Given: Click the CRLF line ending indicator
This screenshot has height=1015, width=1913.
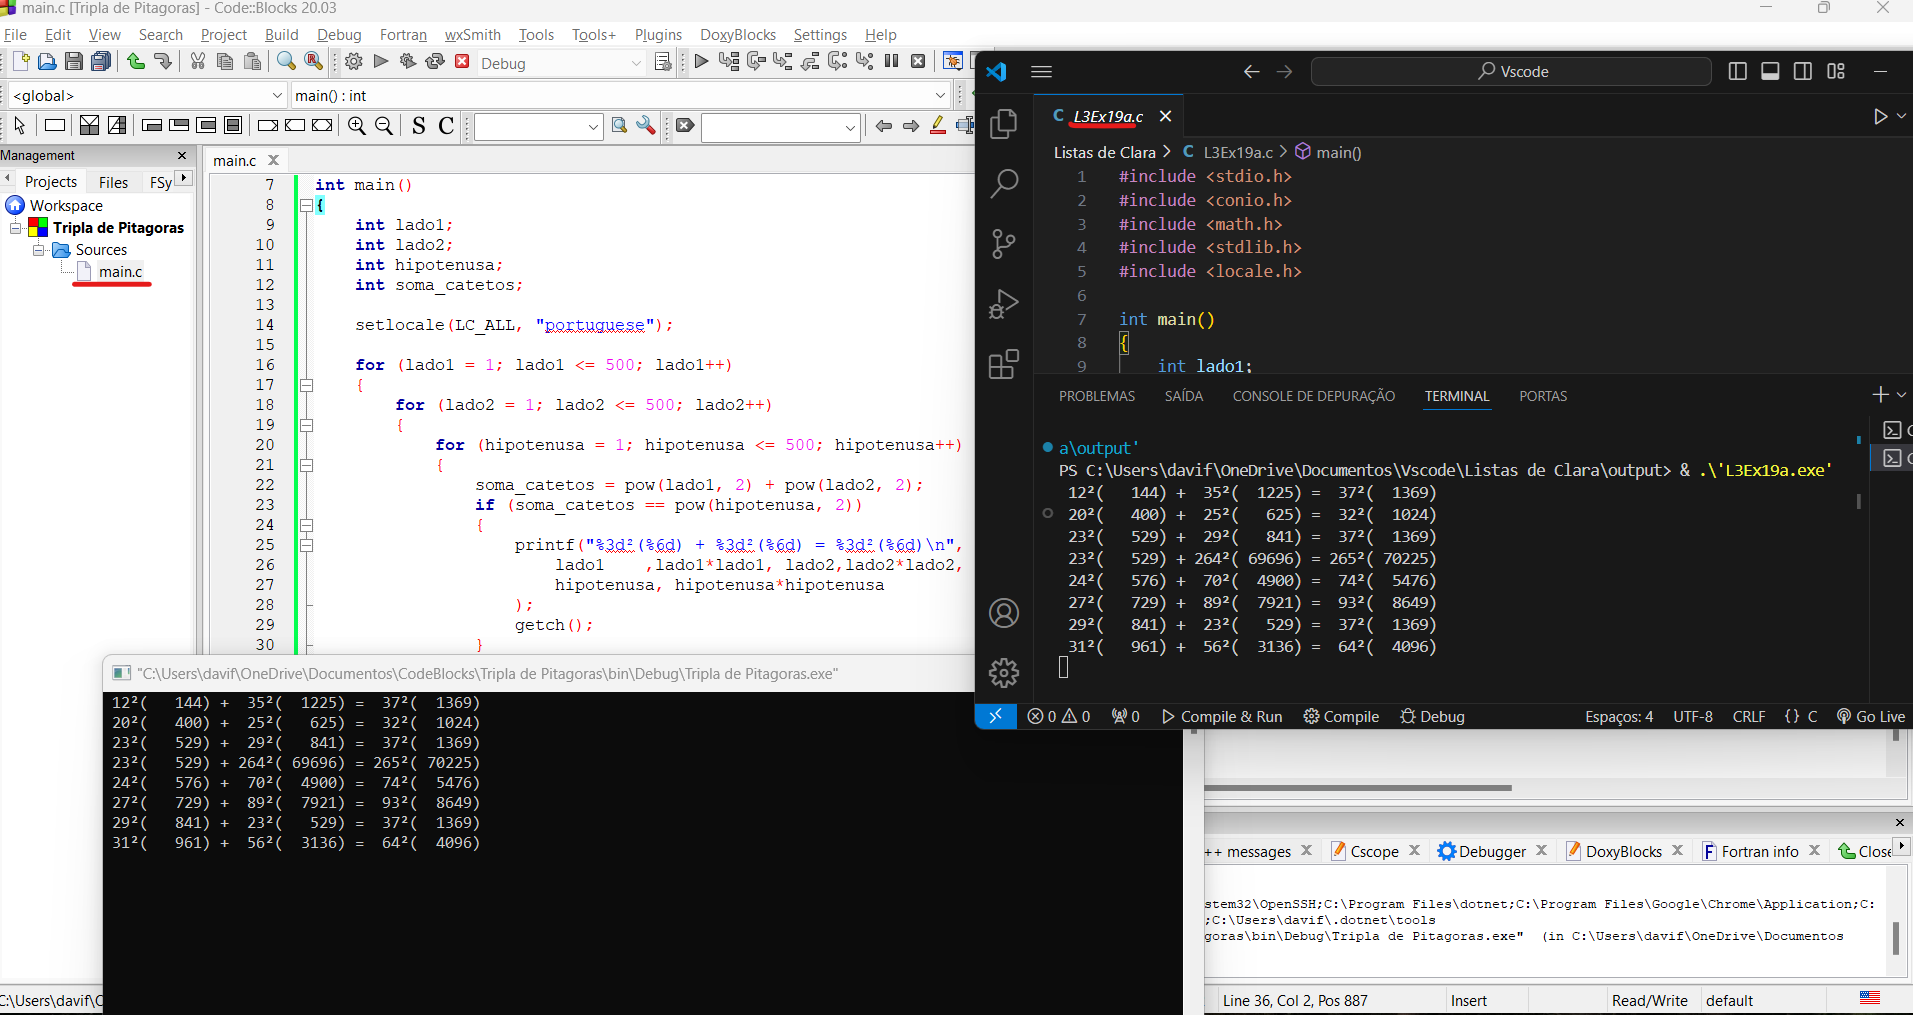Looking at the screenshot, I should (x=1749, y=716).
